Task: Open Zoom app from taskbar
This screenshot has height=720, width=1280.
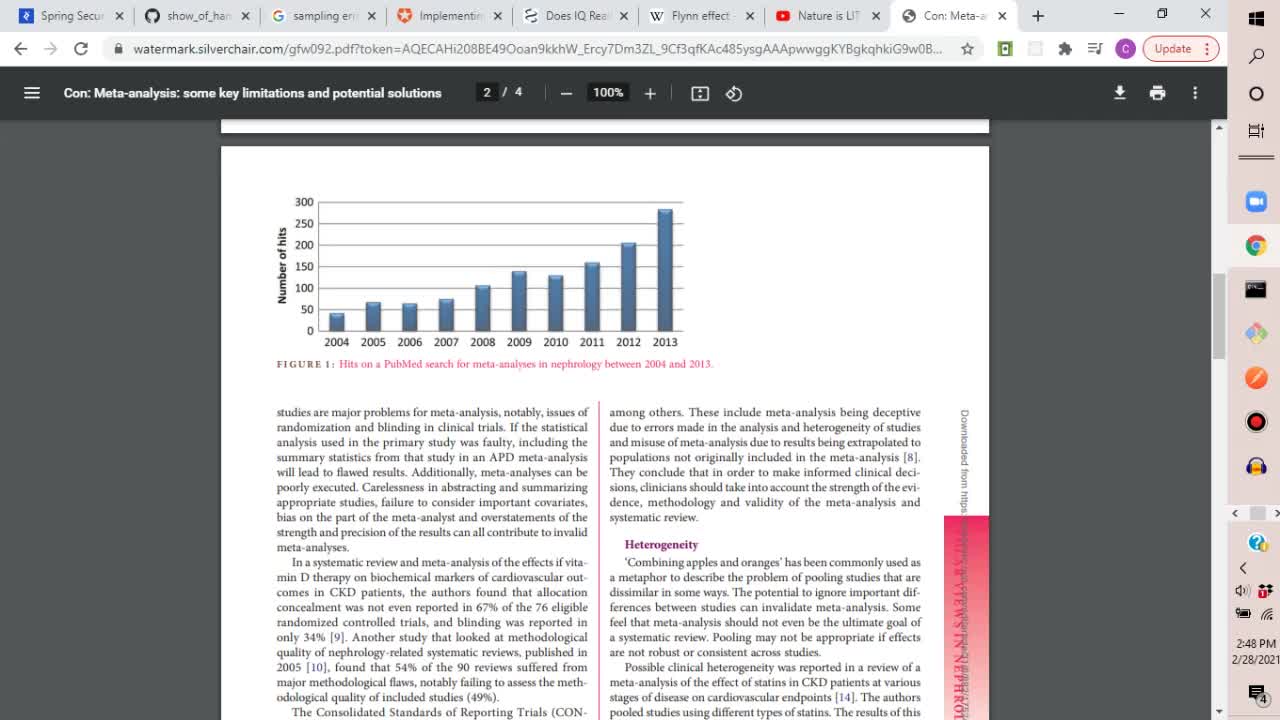Action: click(1256, 202)
